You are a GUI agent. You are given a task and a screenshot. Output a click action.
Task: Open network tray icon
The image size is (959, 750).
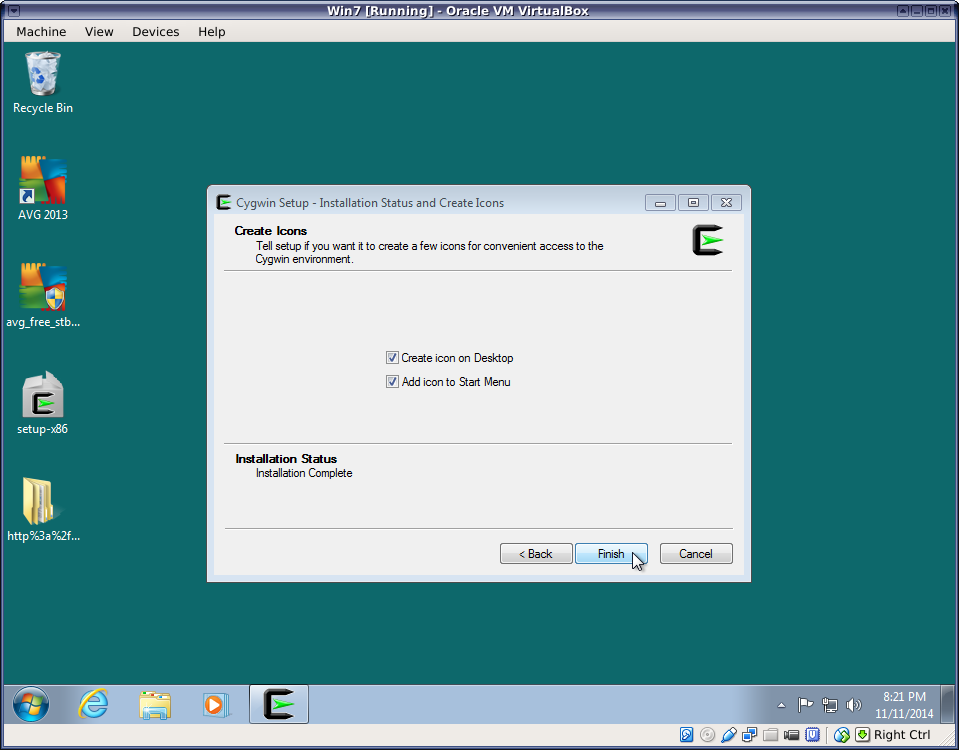pyautogui.click(x=829, y=705)
